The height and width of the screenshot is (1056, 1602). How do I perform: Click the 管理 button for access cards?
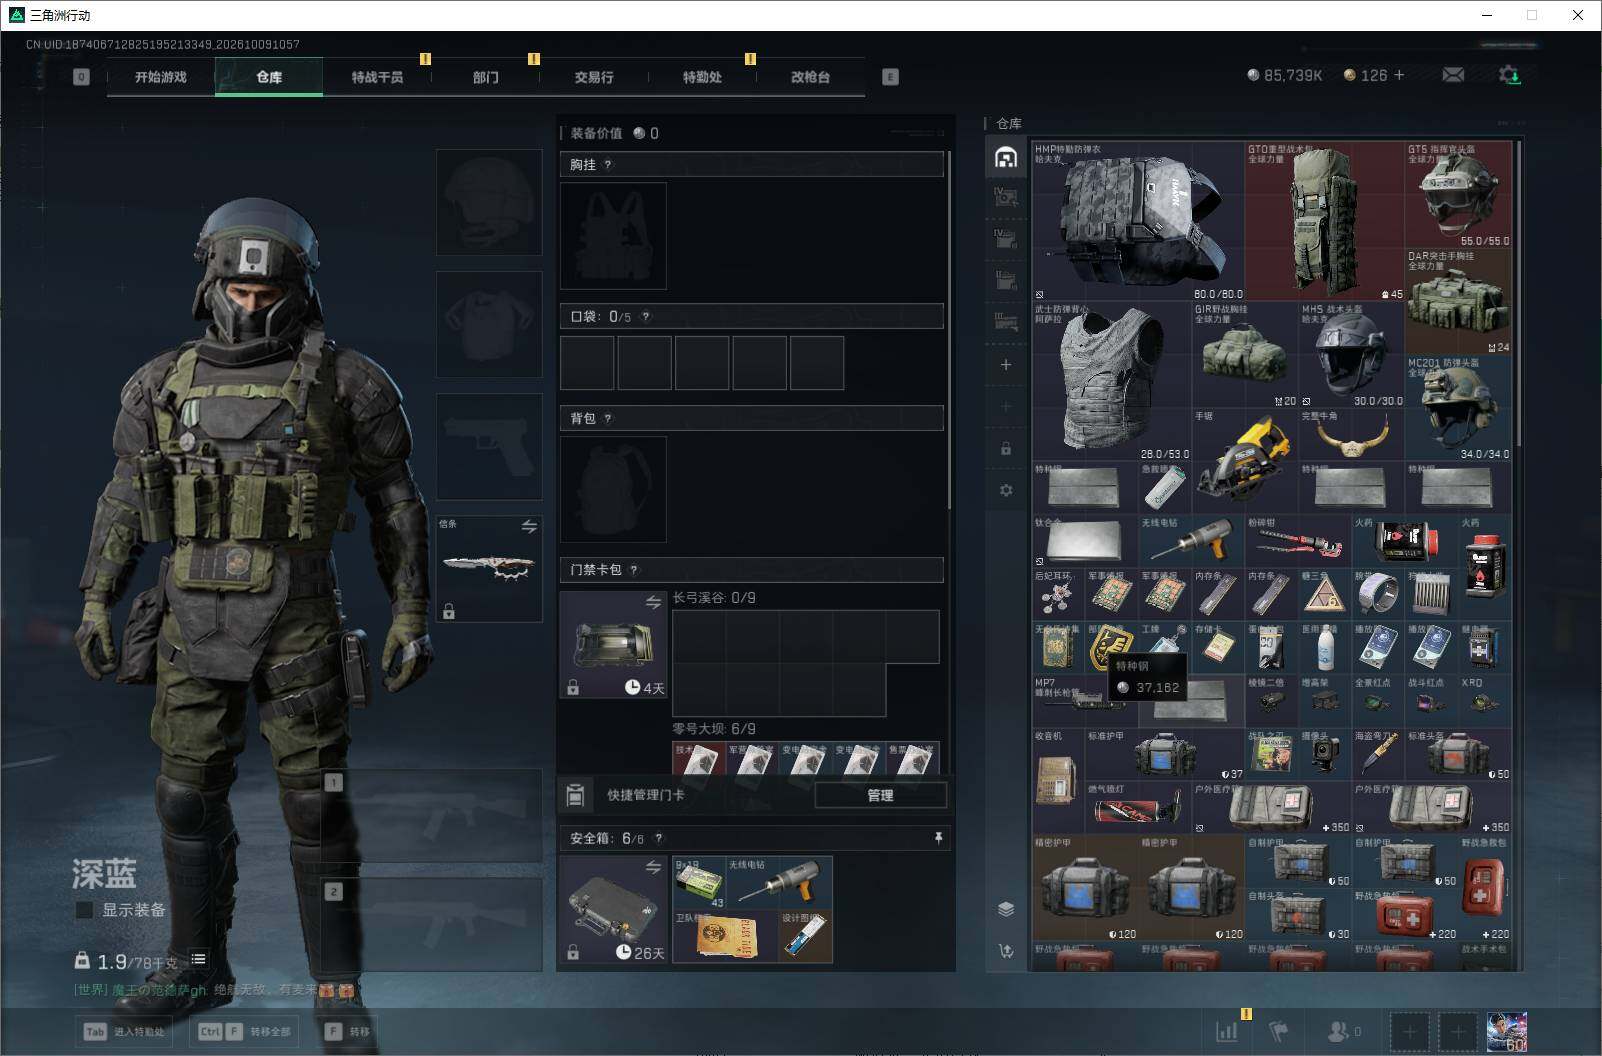pyautogui.click(x=880, y=795)
